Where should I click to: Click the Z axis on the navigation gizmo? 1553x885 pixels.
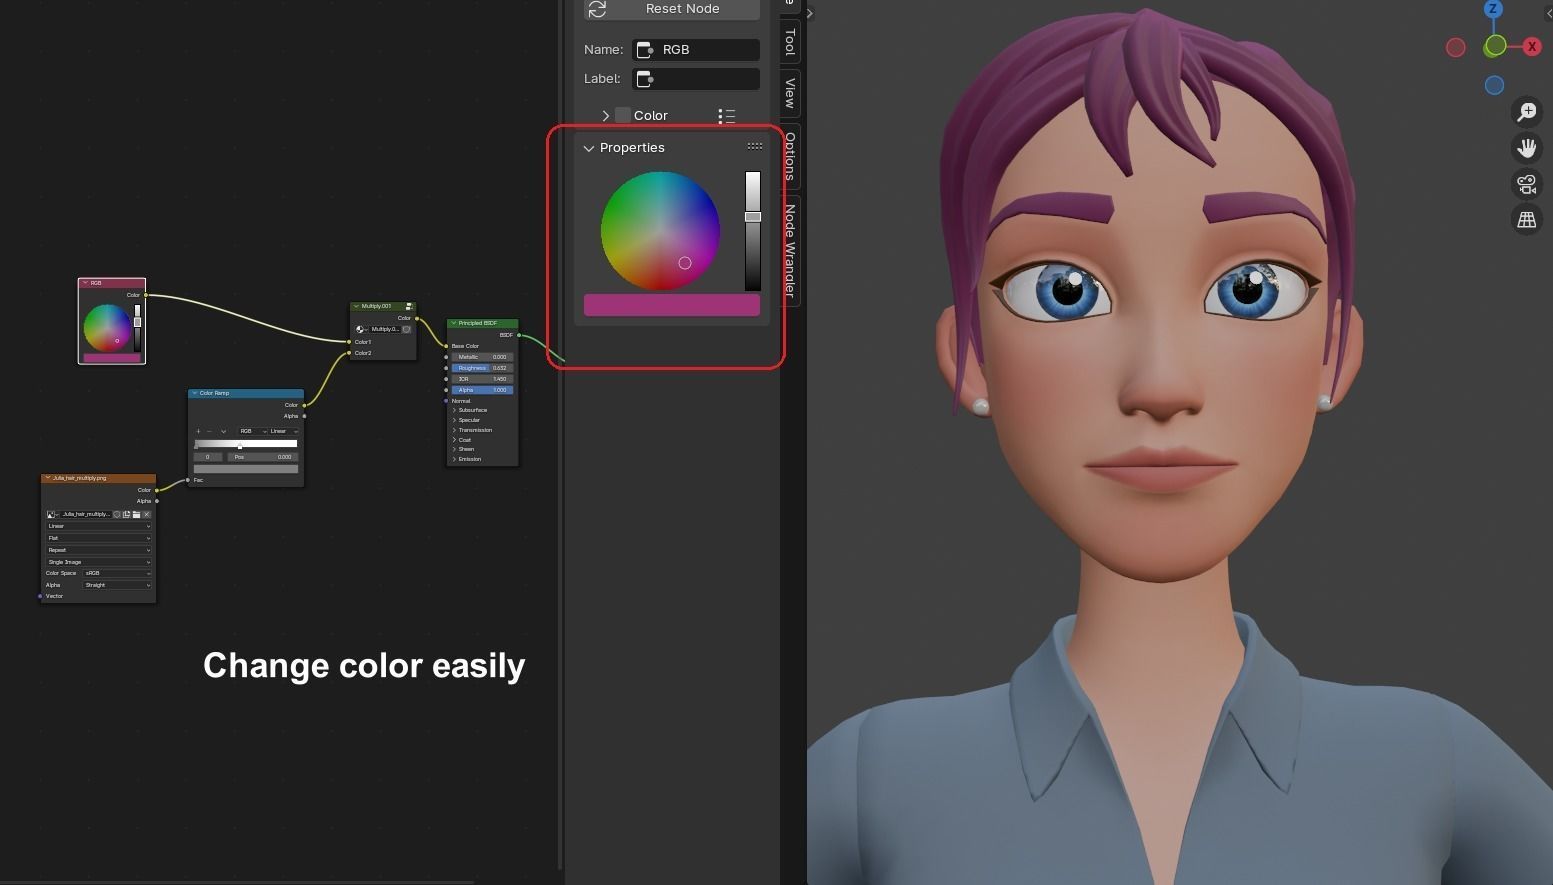pos(1493,9)
